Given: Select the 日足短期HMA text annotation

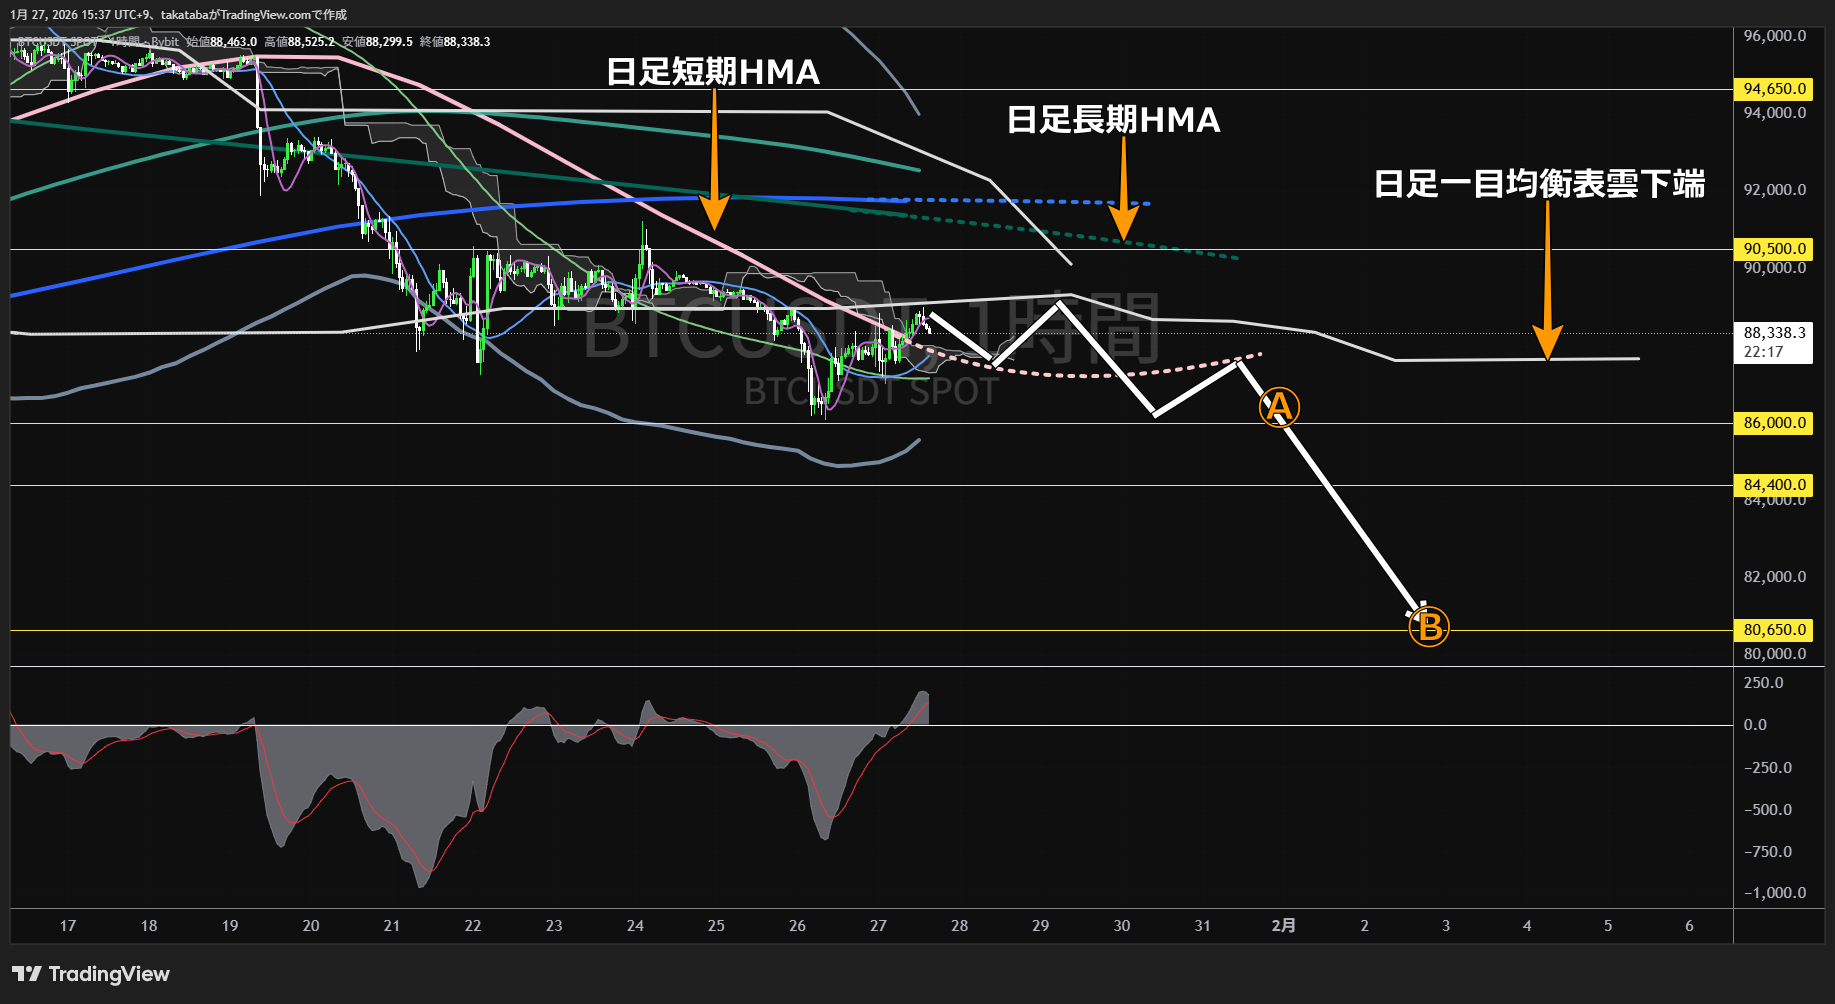Looking at the screenshot, I should pyautogui.click(x=713, y=72).
